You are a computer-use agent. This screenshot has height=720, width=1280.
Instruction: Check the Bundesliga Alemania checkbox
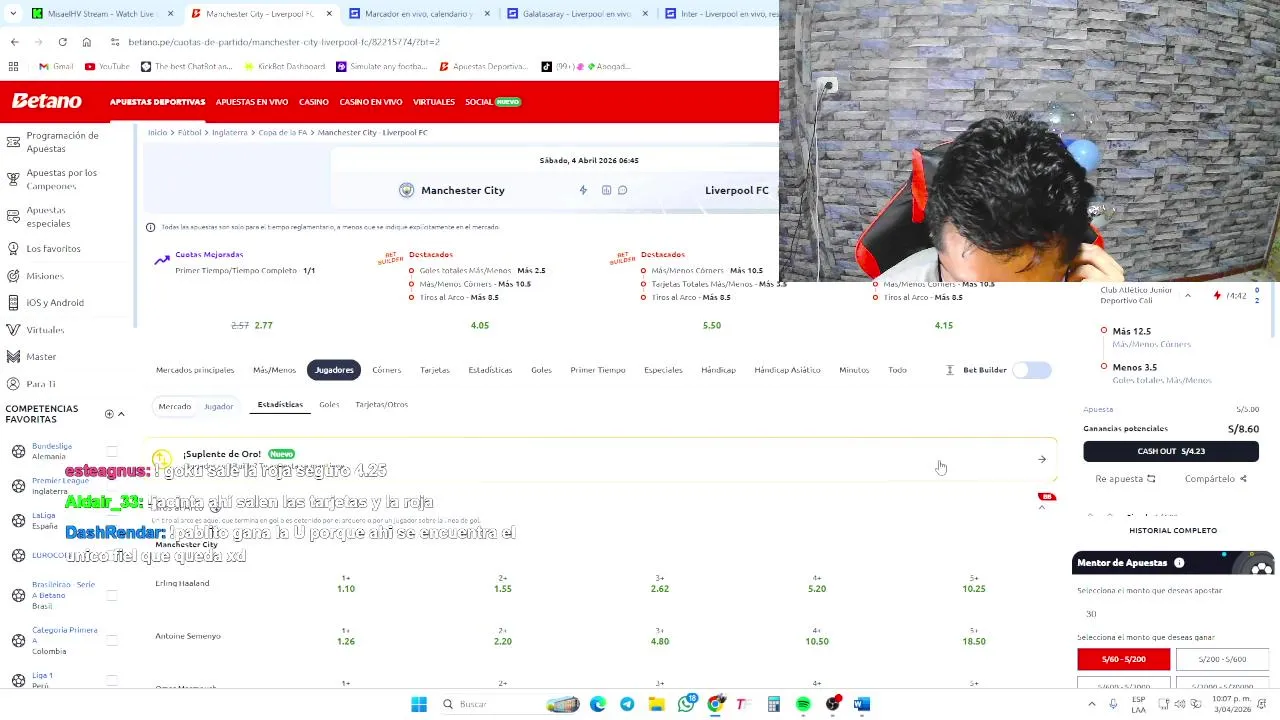click(112, 452)
